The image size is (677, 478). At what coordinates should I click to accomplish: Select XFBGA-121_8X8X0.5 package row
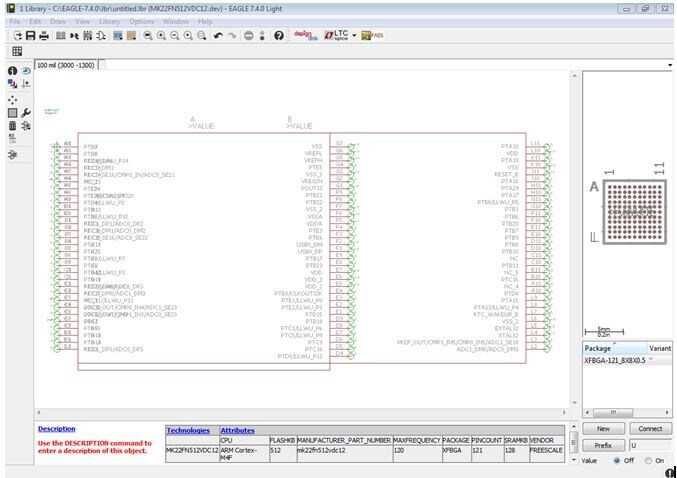614,359
